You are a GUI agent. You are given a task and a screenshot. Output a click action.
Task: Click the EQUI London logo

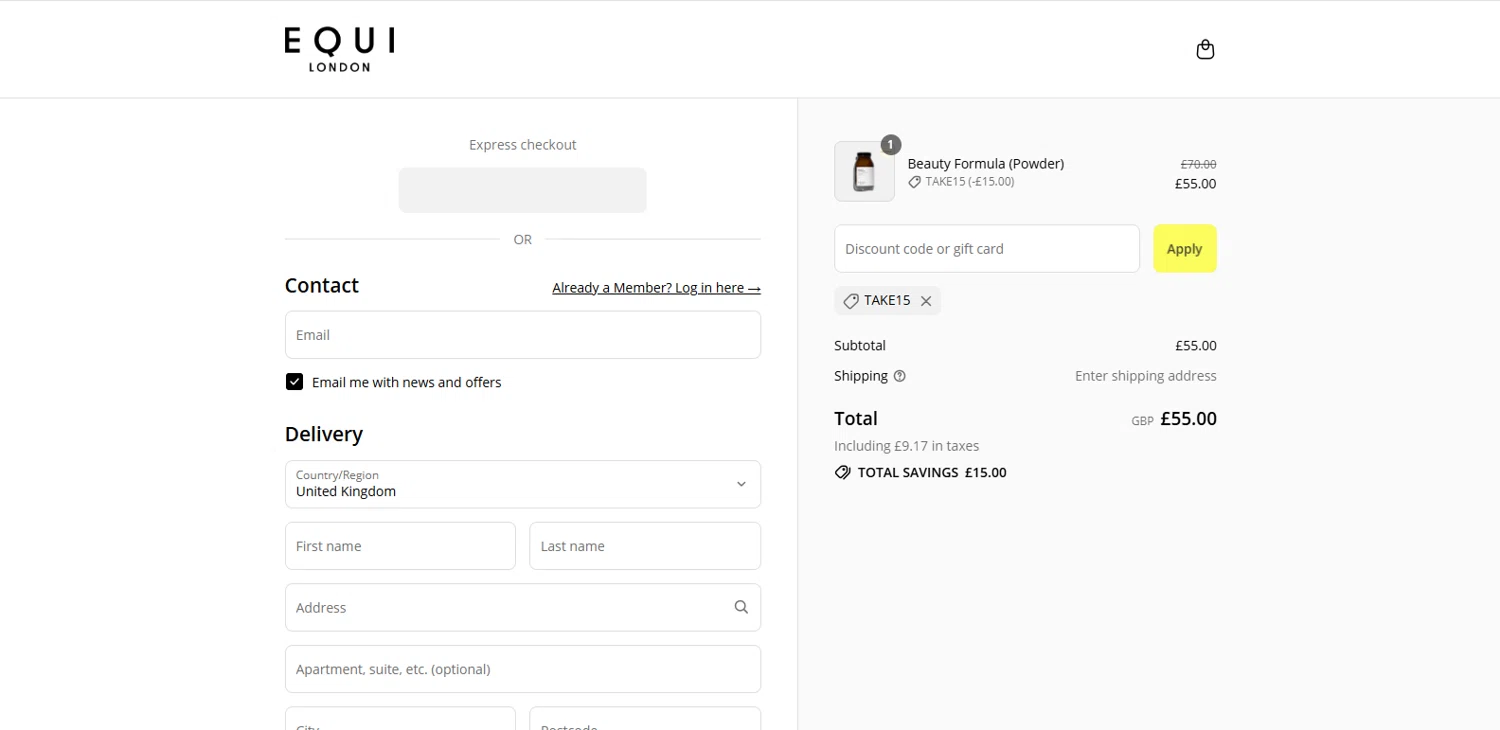(x=339, y=49)
